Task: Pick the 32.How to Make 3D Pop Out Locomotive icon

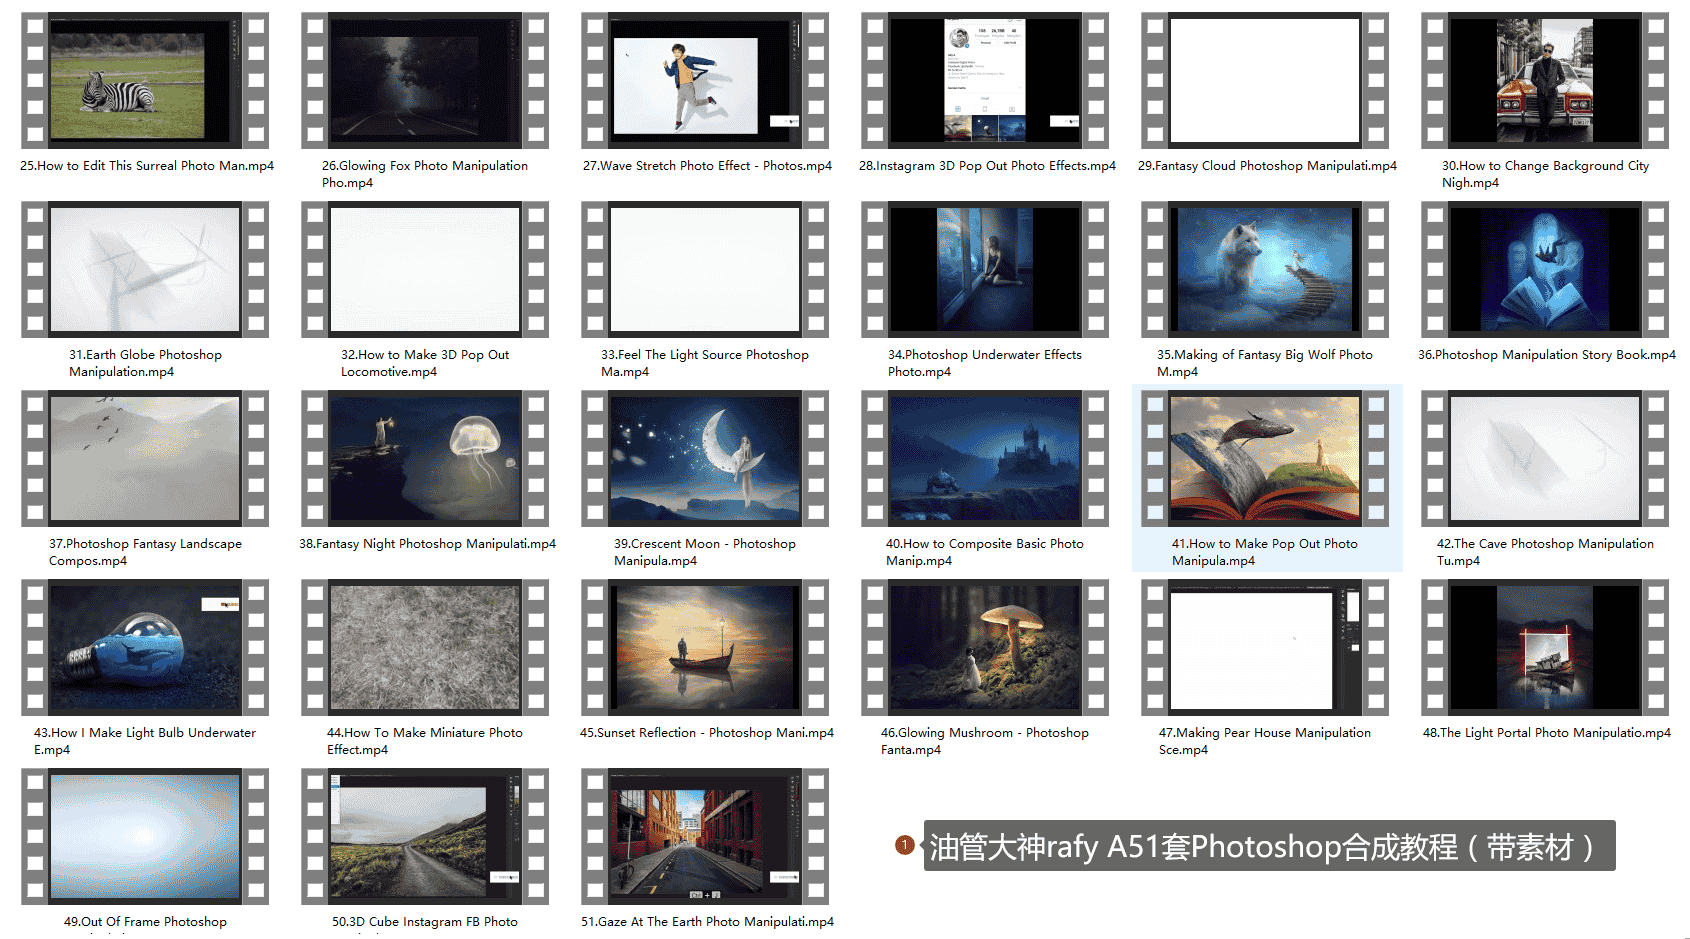Action: click(425, 269)
